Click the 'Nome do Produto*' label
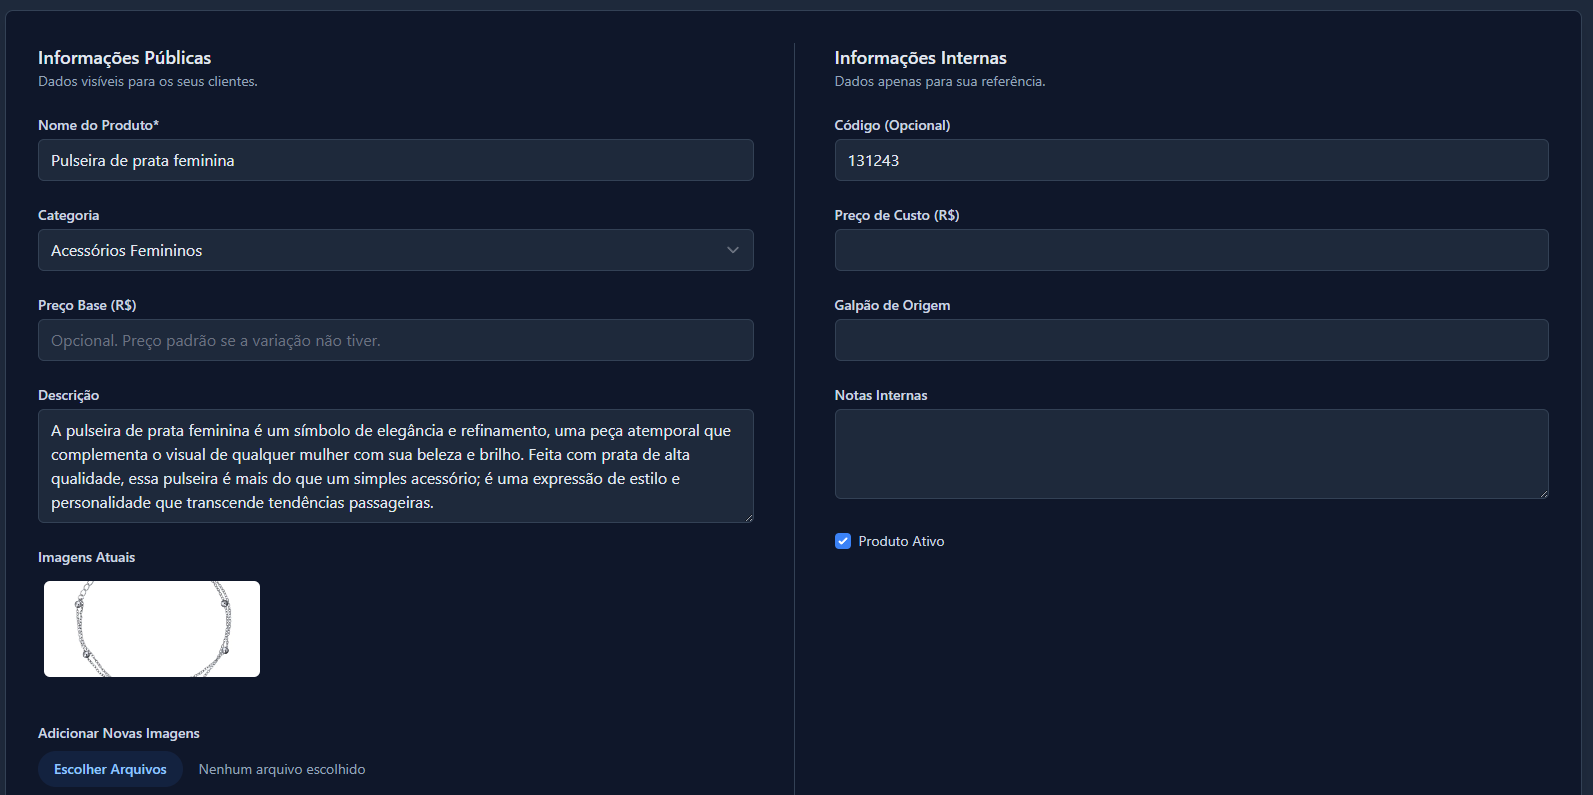This screenshot has width=1593, height=795. tap(98, 125)
